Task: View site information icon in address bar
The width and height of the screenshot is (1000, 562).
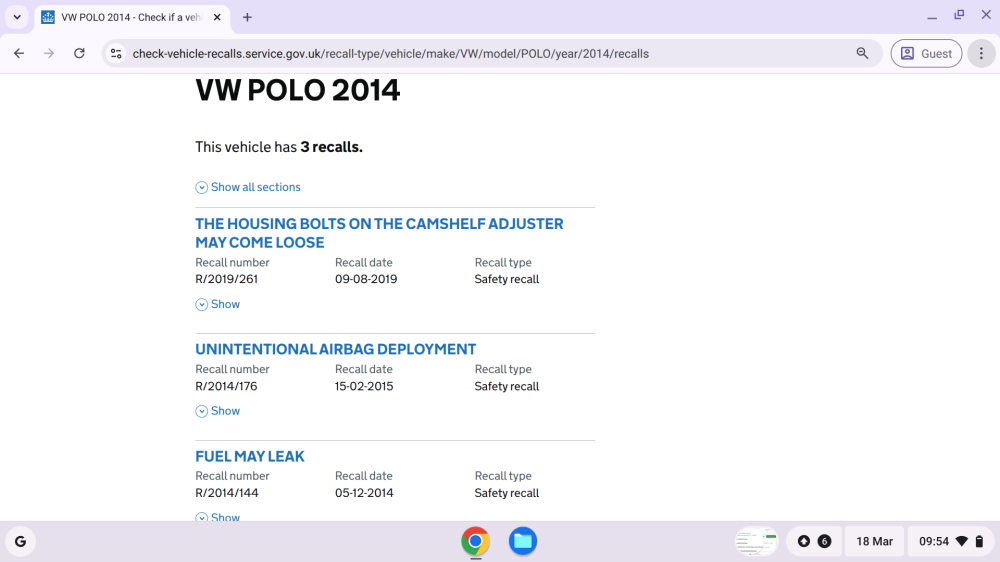Action: pyautogui.click(x=116, y=54)
